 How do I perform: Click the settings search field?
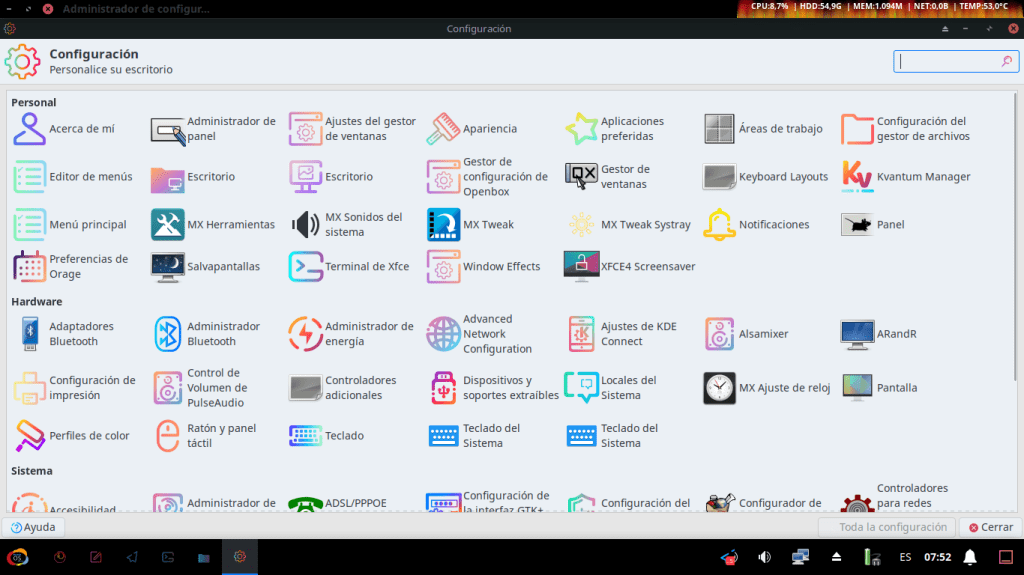(948, 61)
